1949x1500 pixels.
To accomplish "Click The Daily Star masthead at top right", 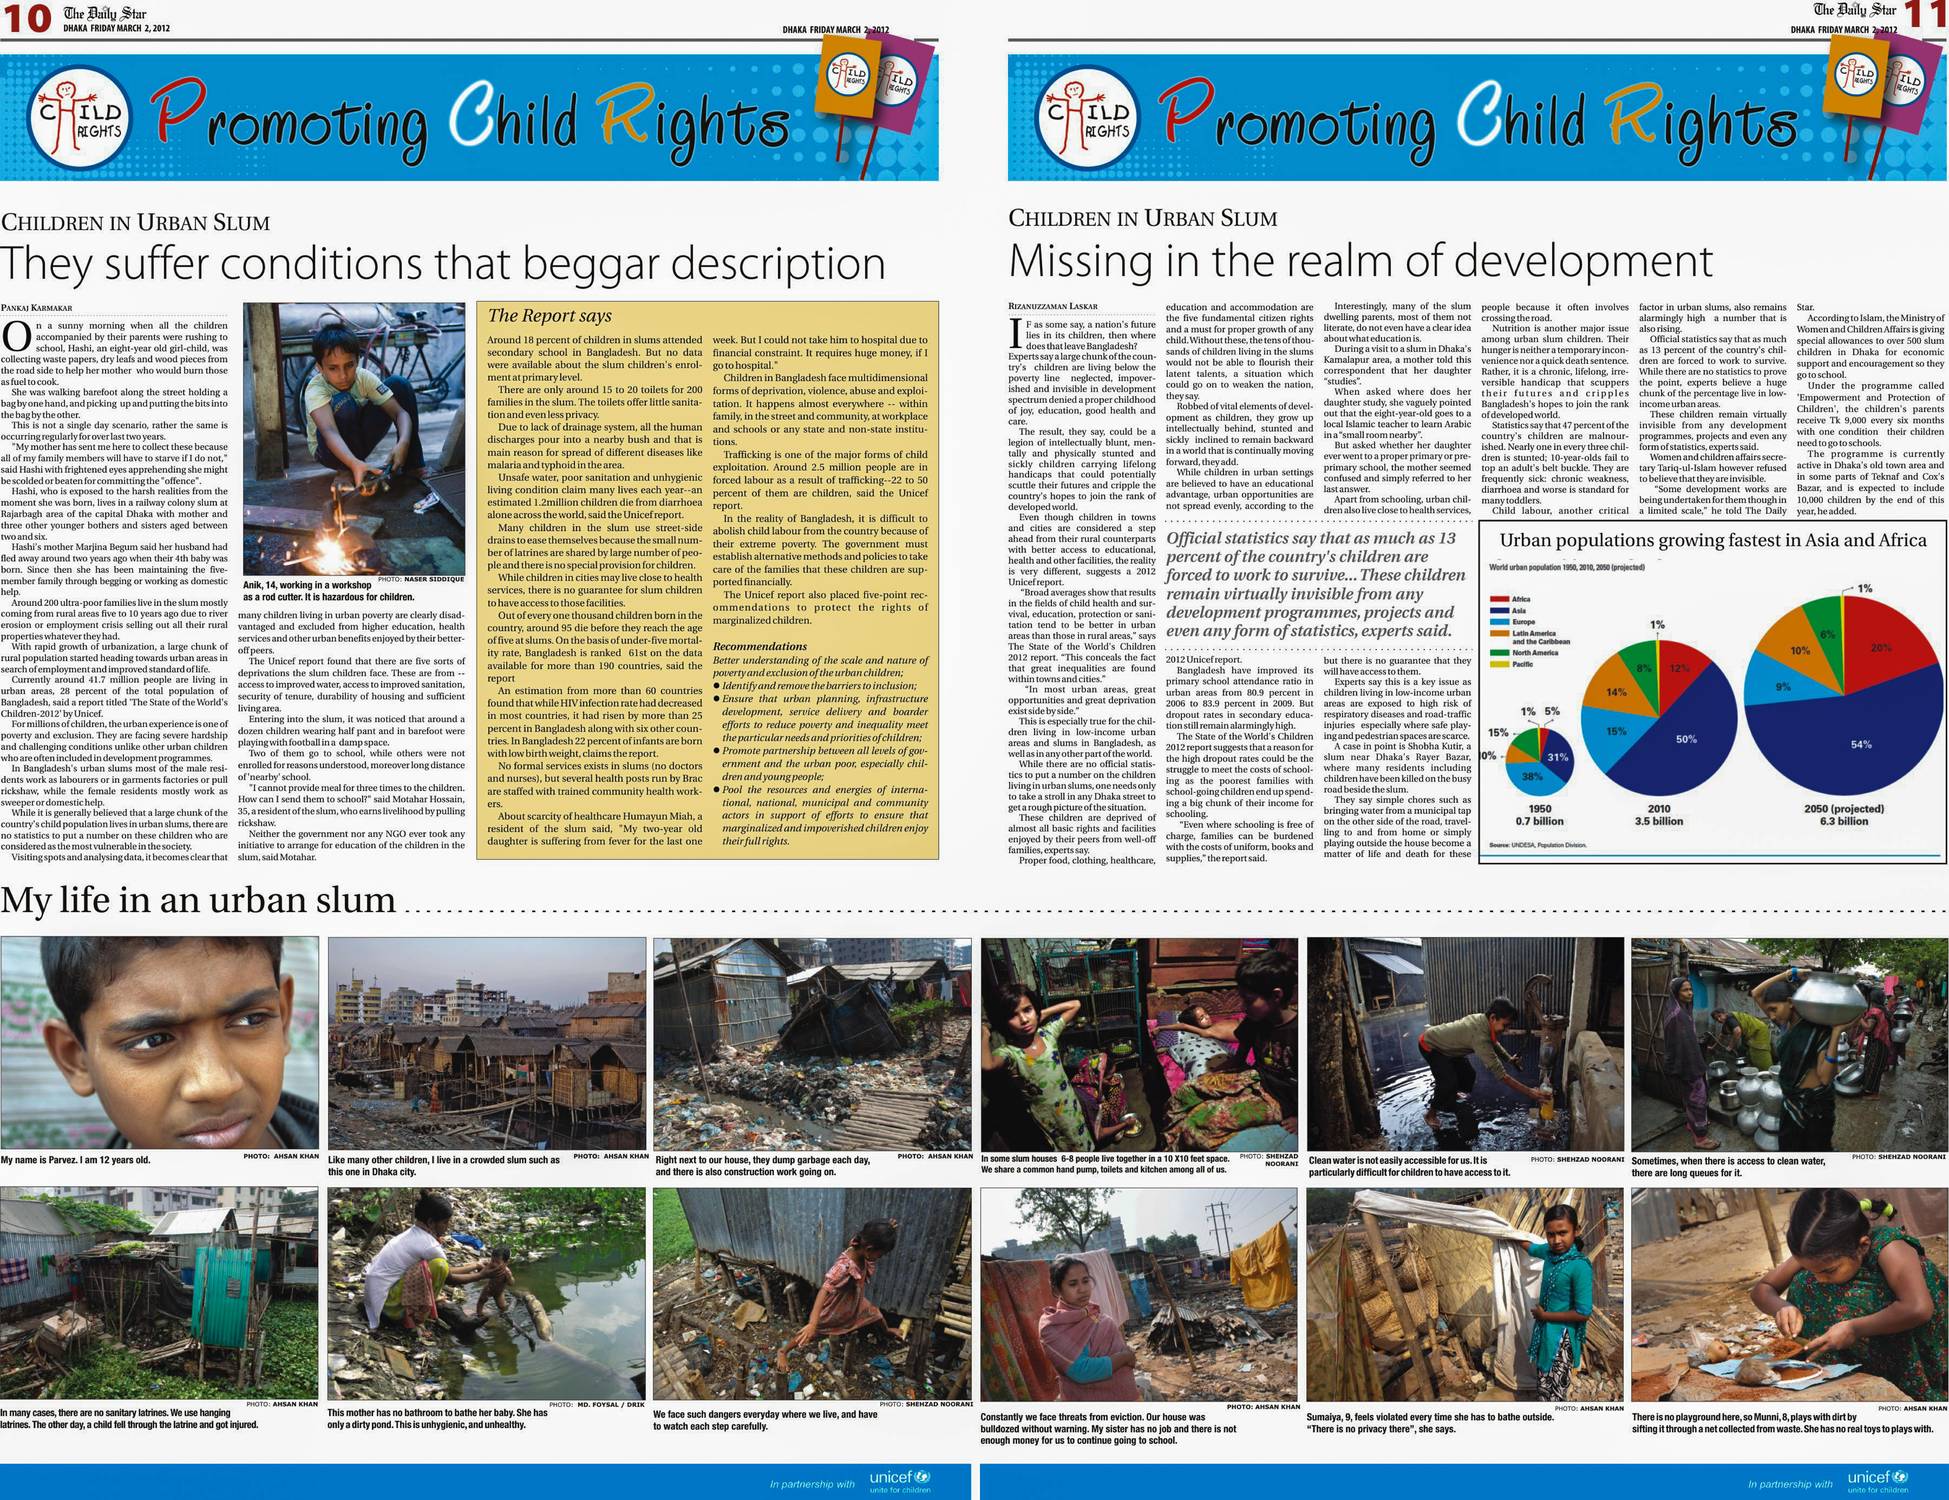I will point(1855,11).
